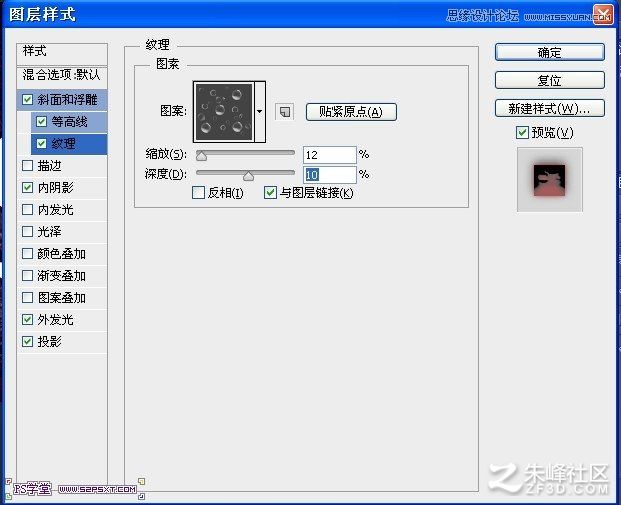Screen dimensions: 621x505
Task: Enable the 内发光 checkbox
Action: tap(27, 210)
